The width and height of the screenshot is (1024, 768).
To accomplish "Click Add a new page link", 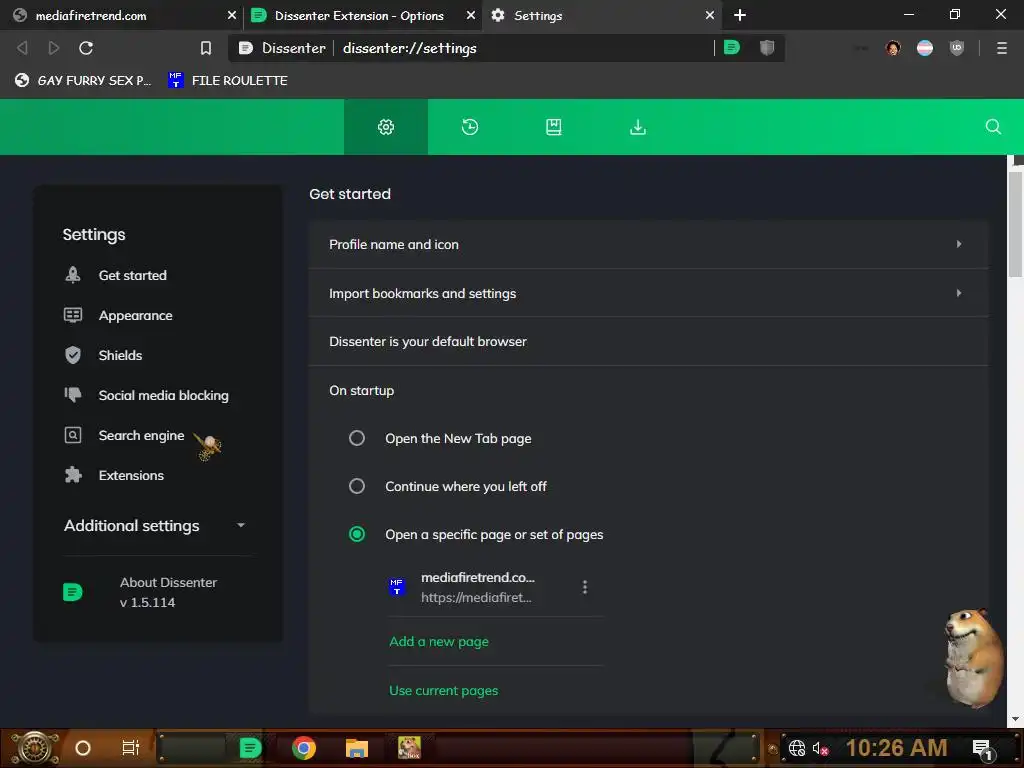I will click(x=439, y=641).
